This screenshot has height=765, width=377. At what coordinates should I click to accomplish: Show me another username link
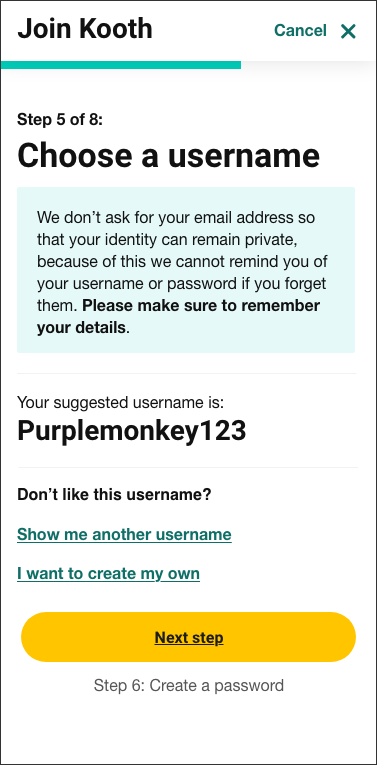click(x=124, y=535)
